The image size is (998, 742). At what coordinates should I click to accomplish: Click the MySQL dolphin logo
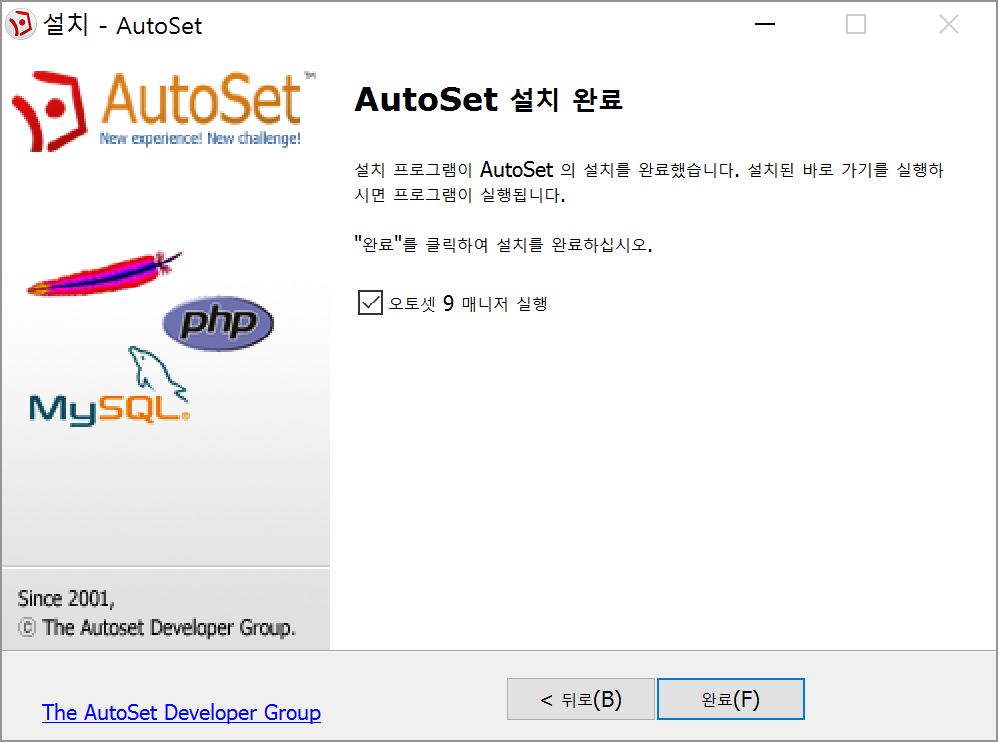pyautogui.click(x=109, y=387)
